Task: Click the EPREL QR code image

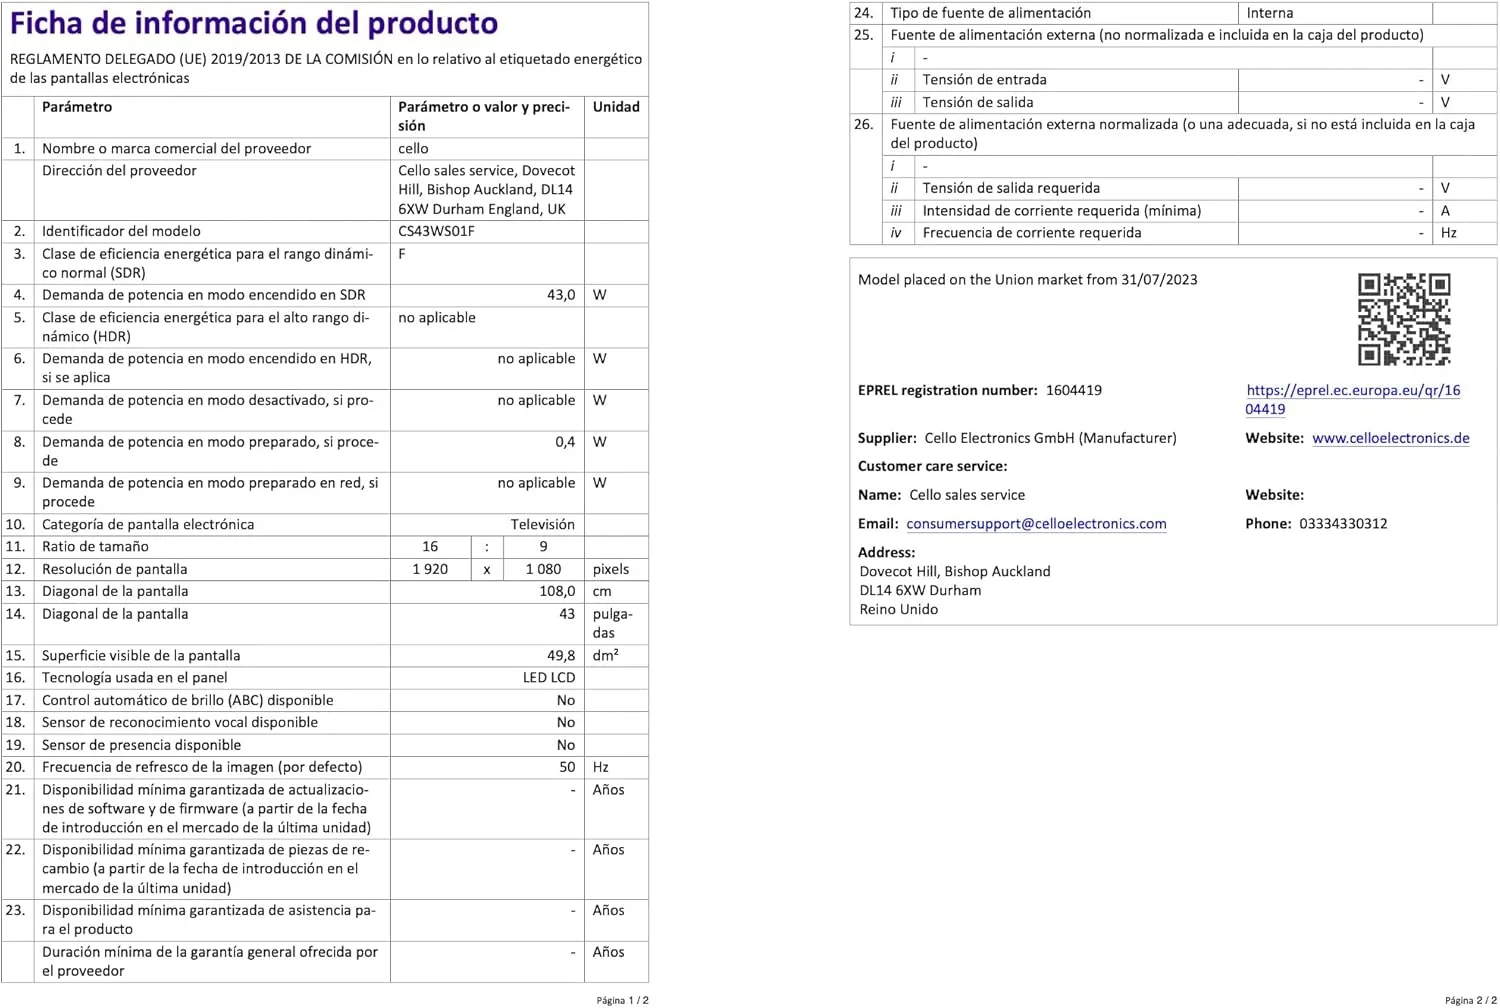Action: click(x=1404, y=319)
